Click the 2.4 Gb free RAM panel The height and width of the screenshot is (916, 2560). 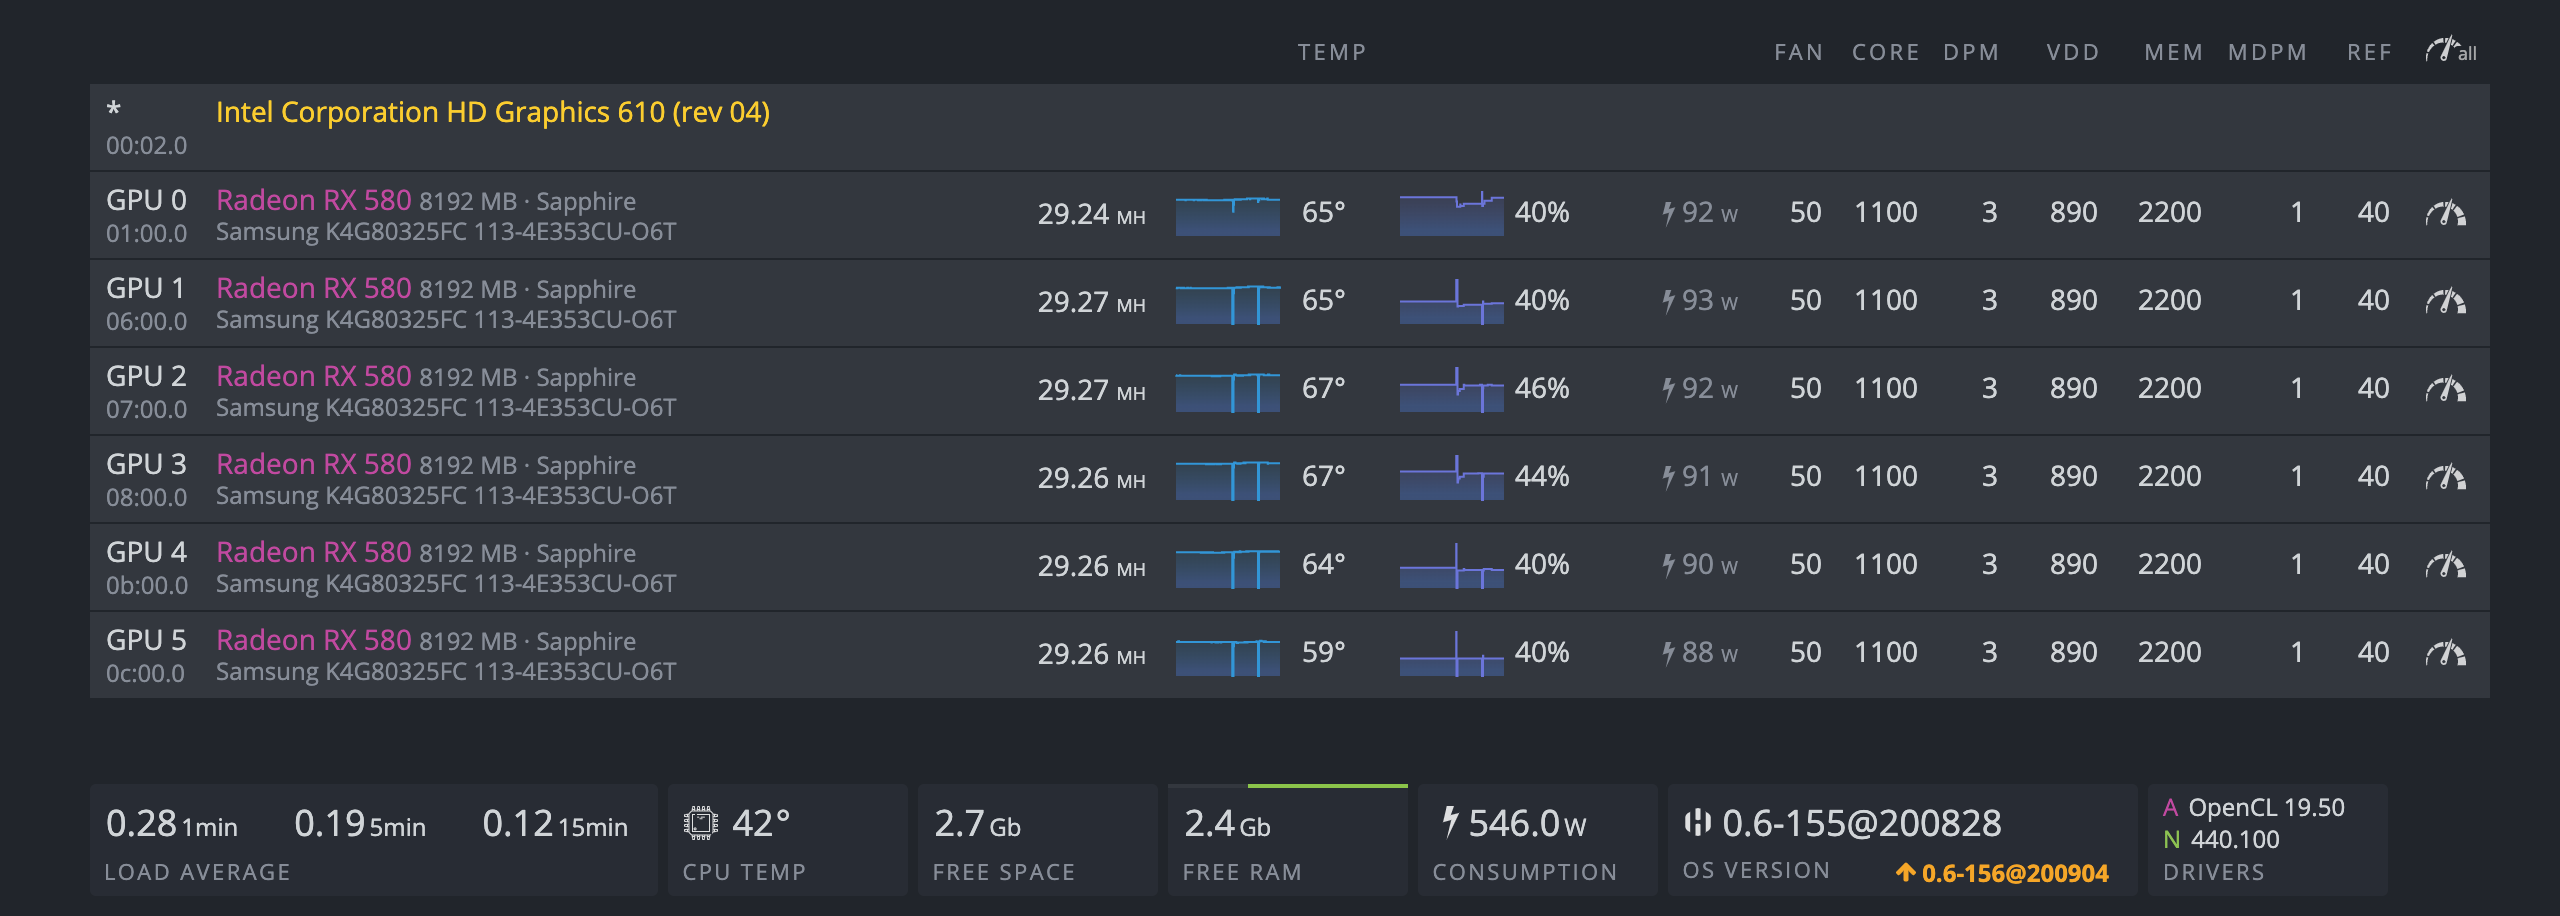pos(1287,840)
